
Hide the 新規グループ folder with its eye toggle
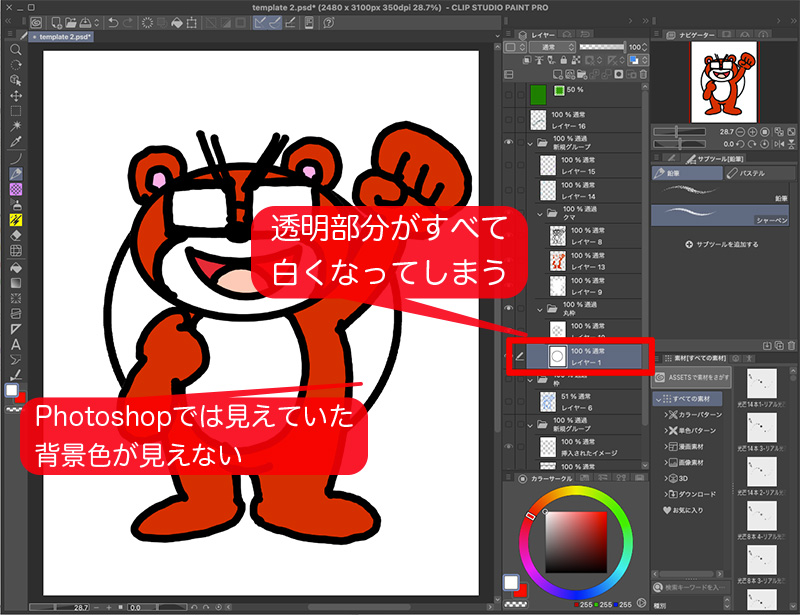tap(508, 141)
